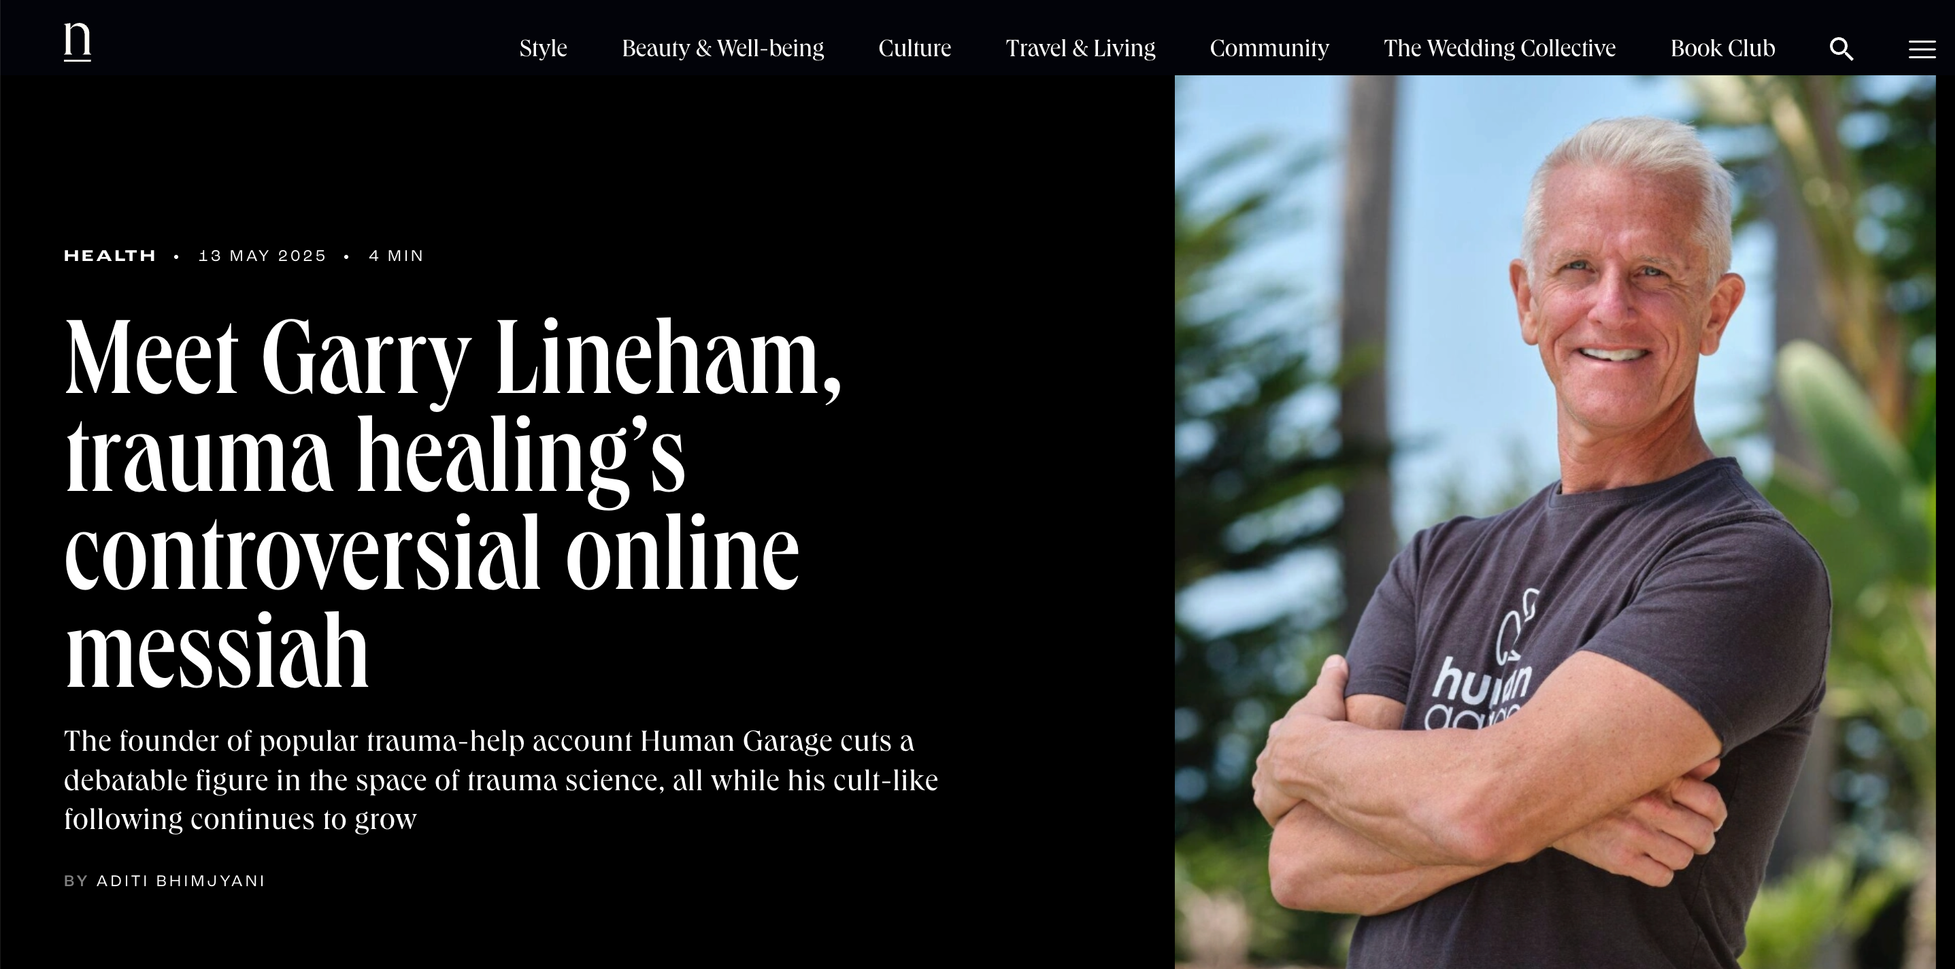Select the Culture nav link
1955x969 pixels.
click(x=914, y=48)
